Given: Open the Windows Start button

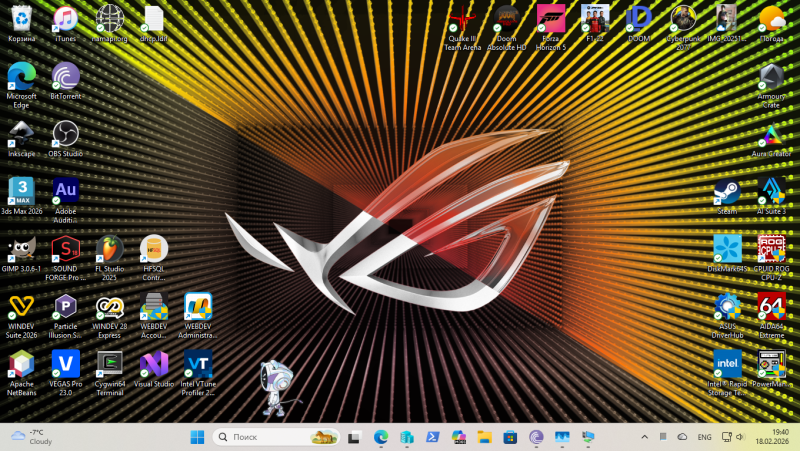Looking at the screenshot, I should point(197,437).
